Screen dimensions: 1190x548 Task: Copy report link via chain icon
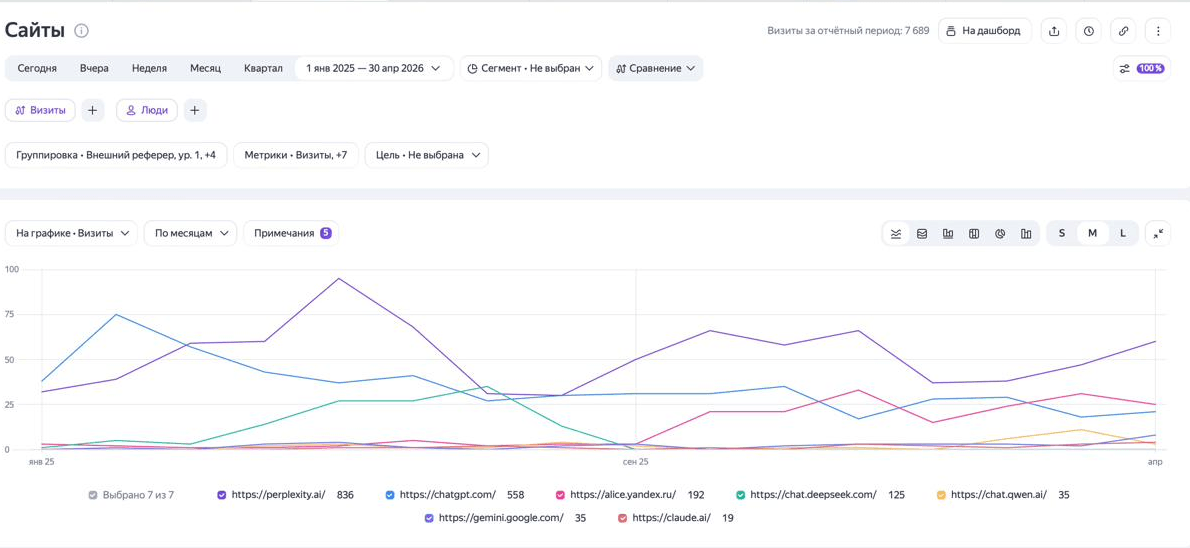click(x=1124, y=31)
